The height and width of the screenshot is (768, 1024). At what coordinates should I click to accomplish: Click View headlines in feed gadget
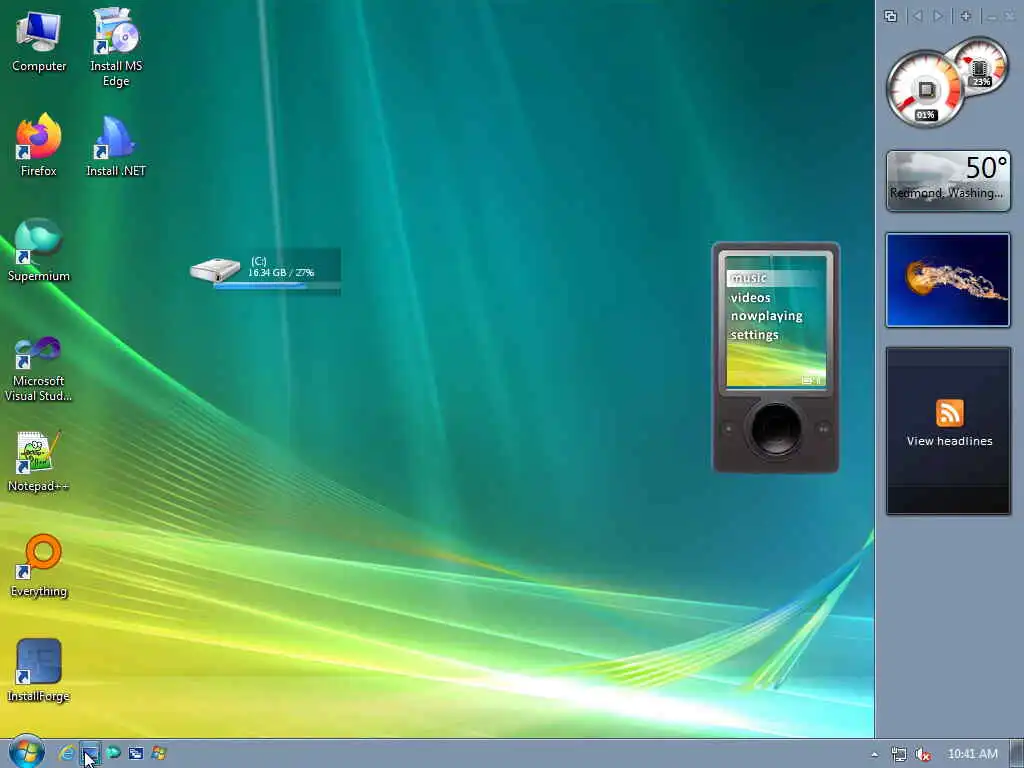pos(949,441)
